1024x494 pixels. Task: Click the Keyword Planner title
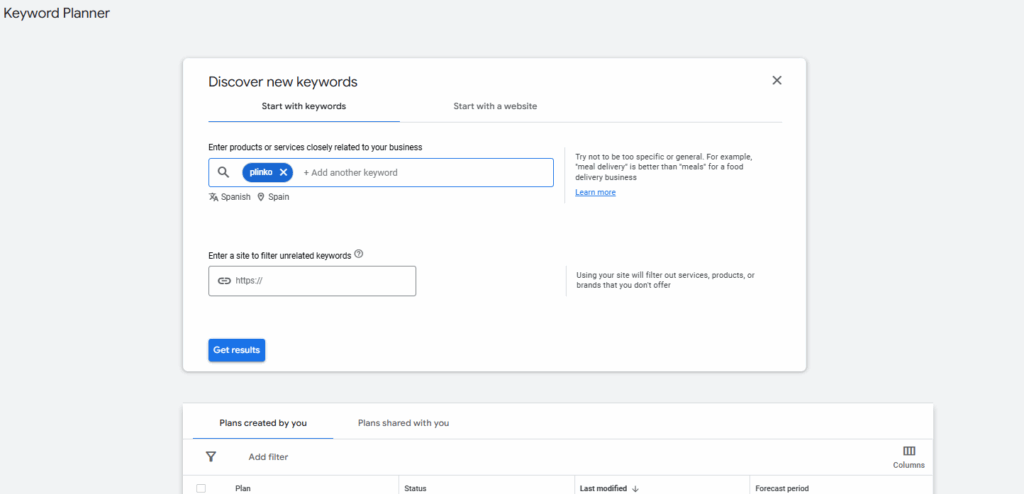point(56,13)
